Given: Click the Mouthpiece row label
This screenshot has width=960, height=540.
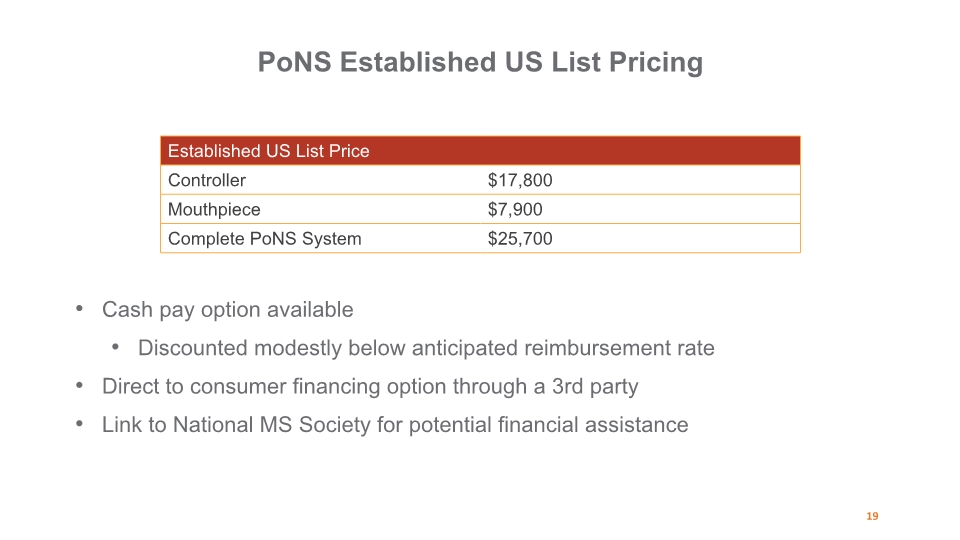Looking at the screenshot, I should pyautogui.click(x=214, y=209).
